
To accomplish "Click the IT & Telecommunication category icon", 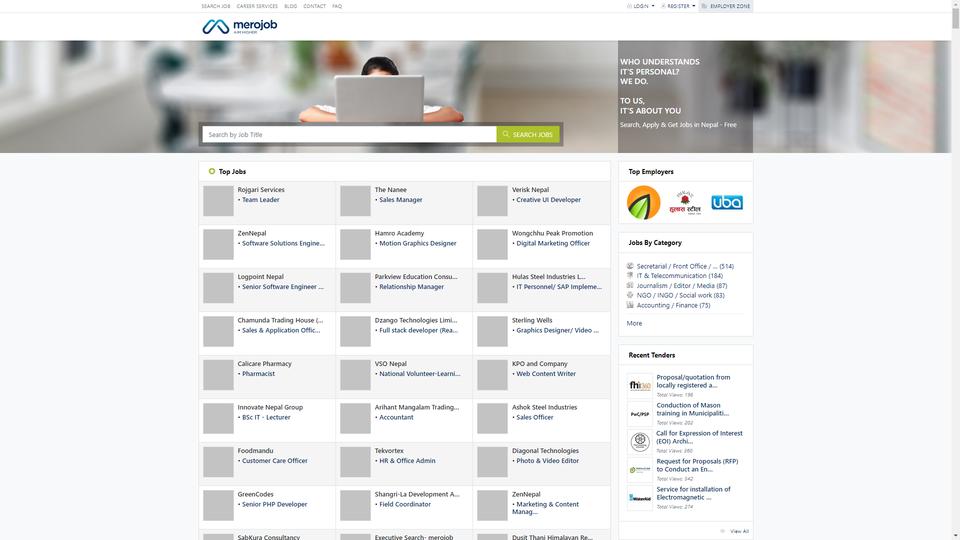I will coord(630,276).
